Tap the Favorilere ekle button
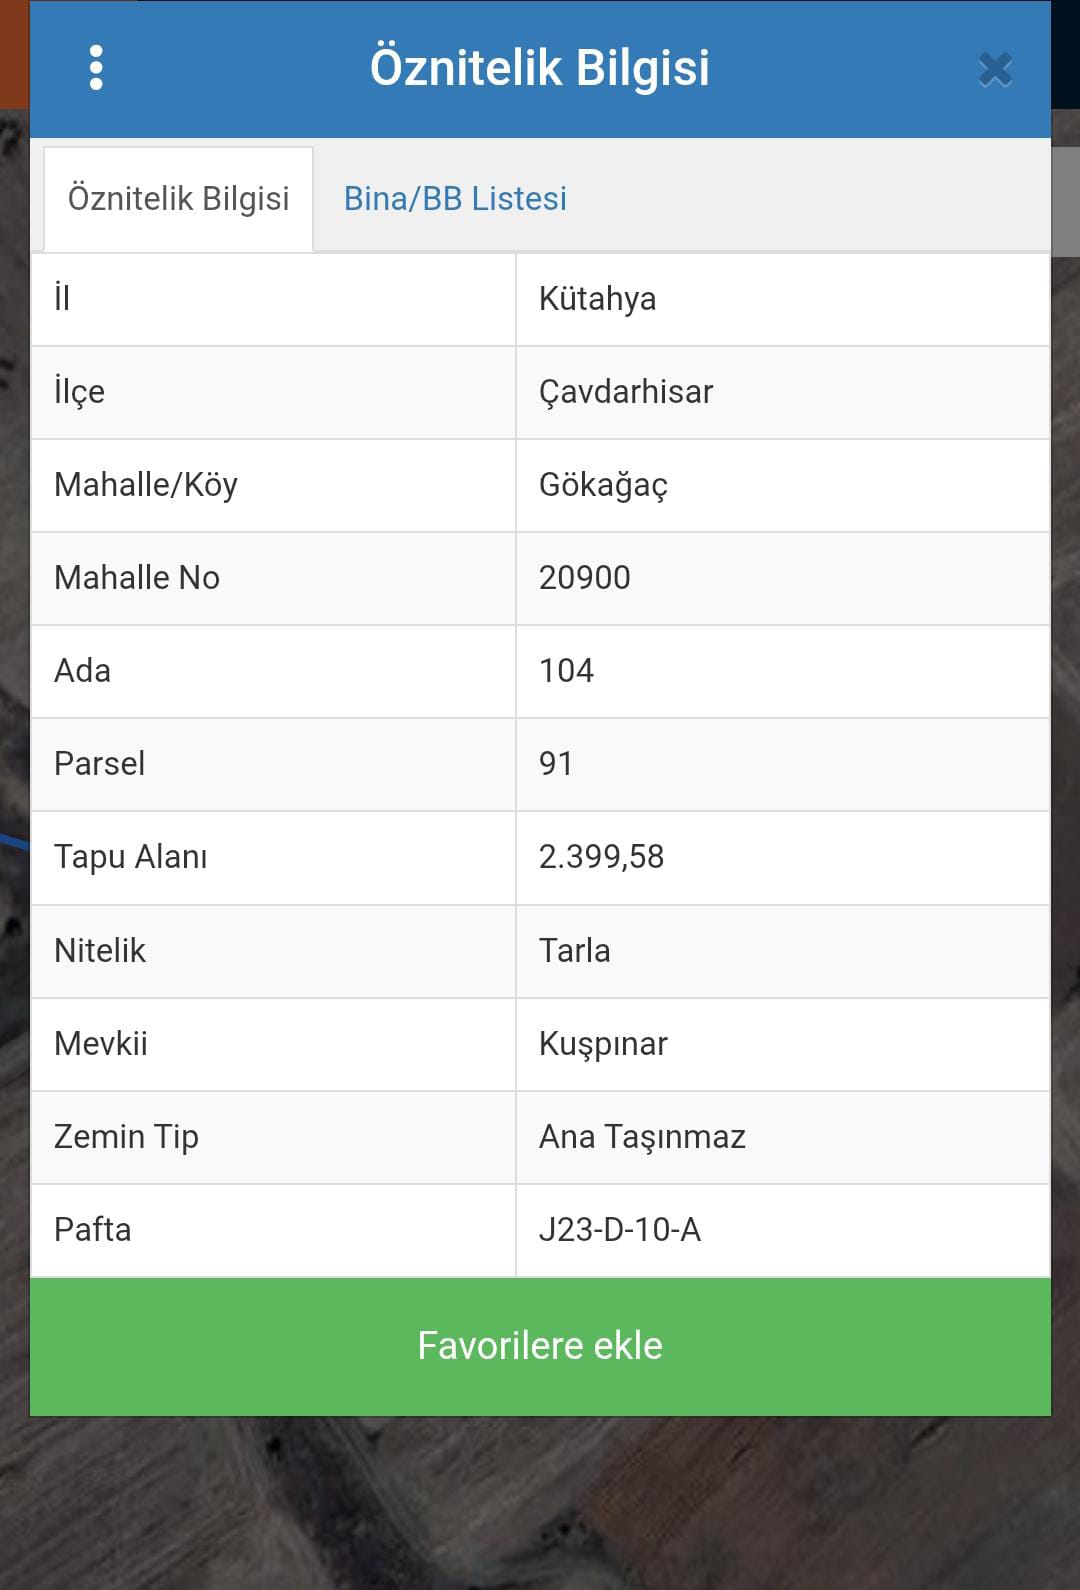This screenshot has height=1590, width=1080. (540, 1346)
